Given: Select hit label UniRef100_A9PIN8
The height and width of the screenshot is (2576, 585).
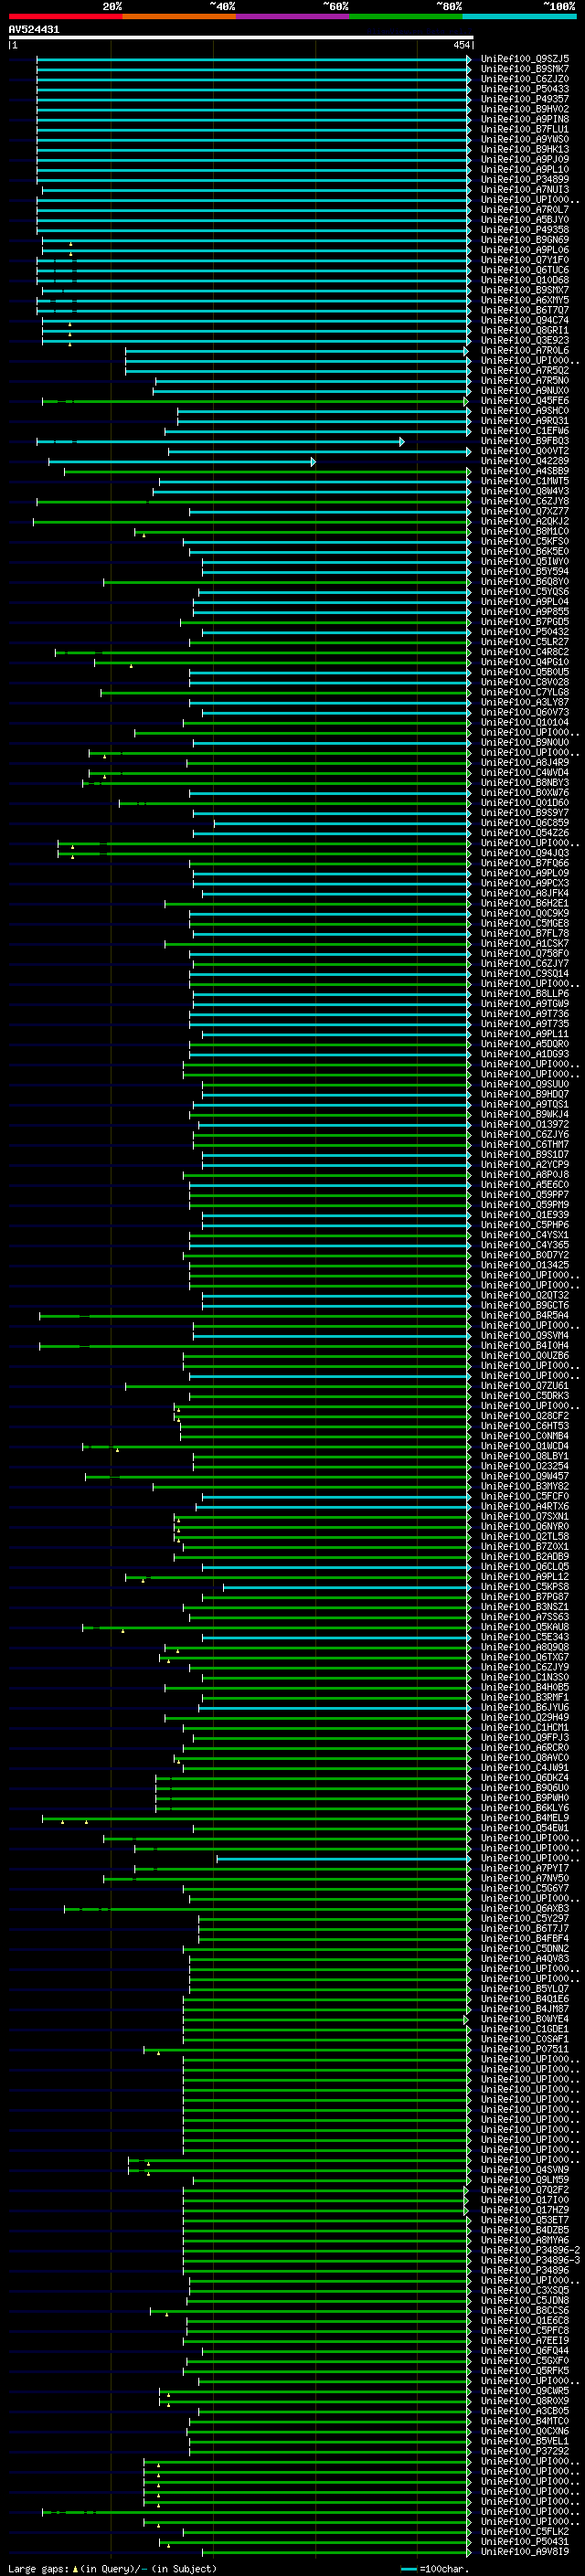Looking at the screenshot, I should click(x=524, y=119).
